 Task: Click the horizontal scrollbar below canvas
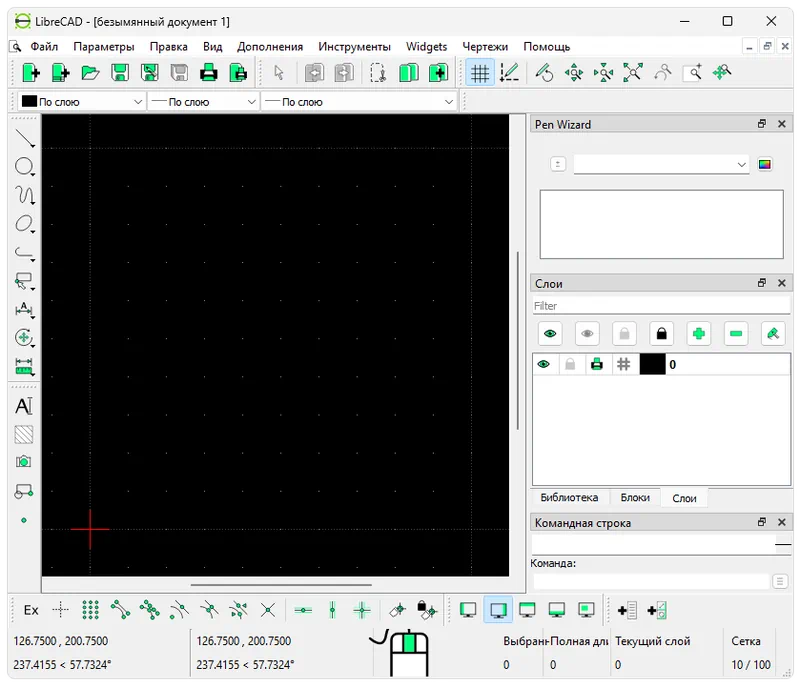pos(281,585)
